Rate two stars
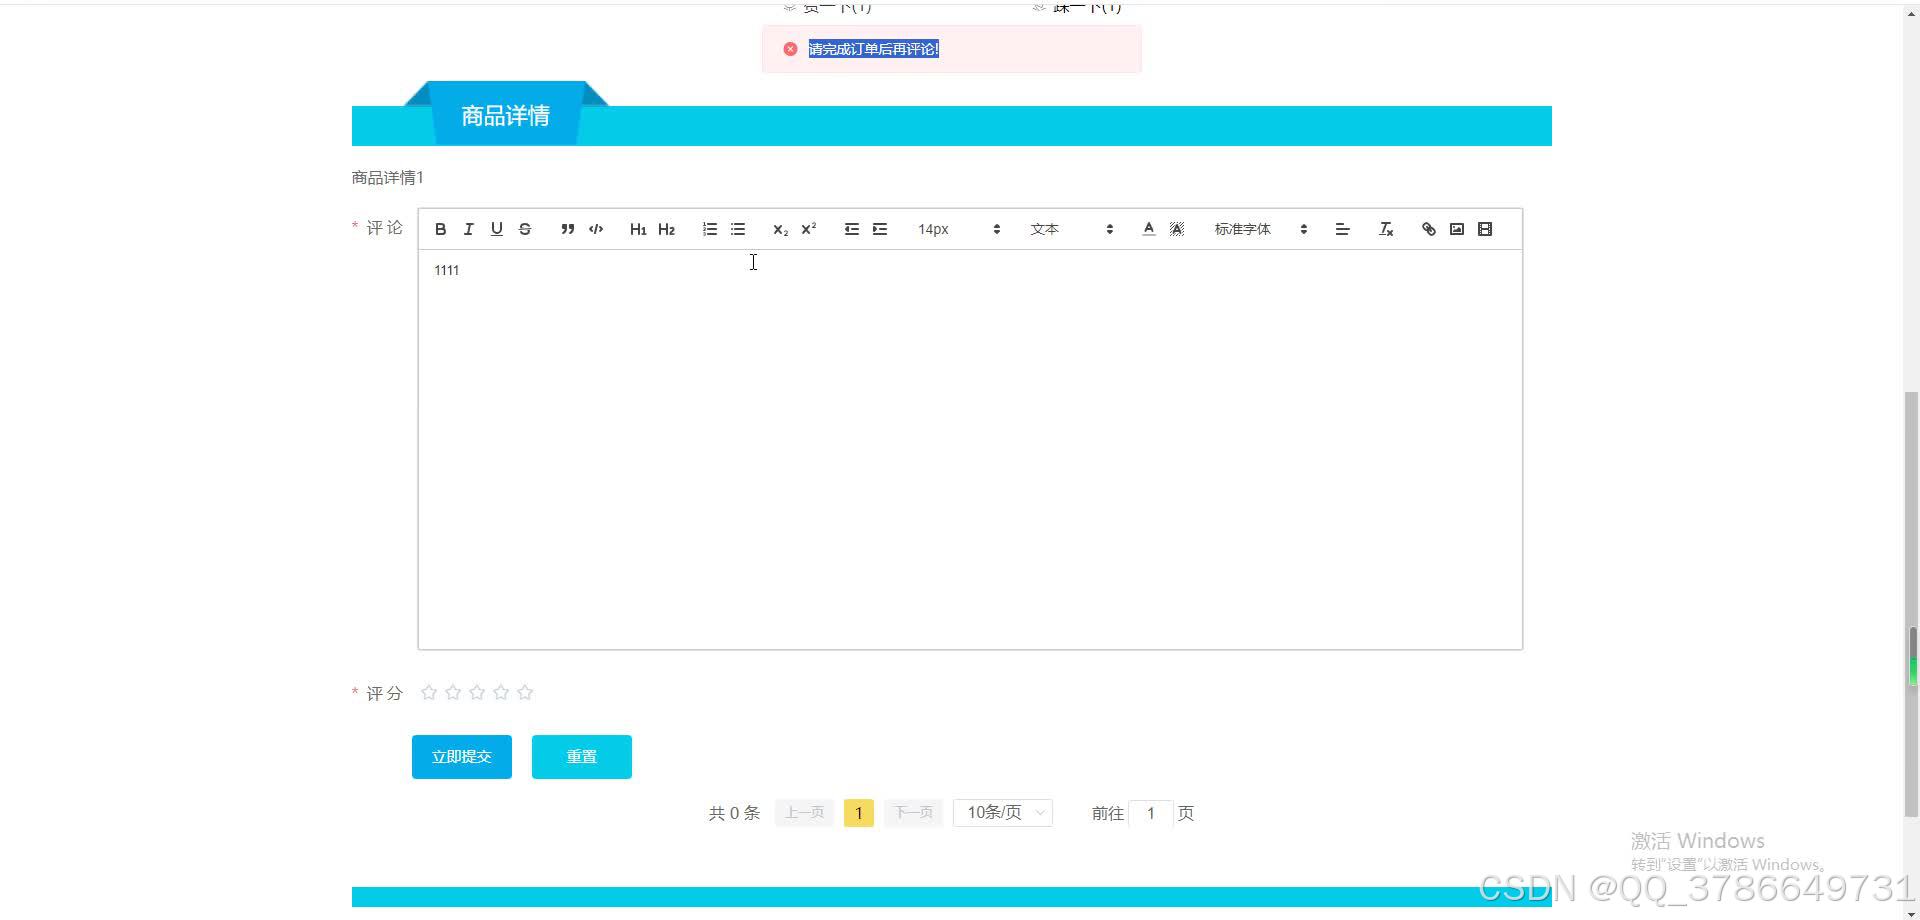The image size is (1920, 920). tap(453, 692)
